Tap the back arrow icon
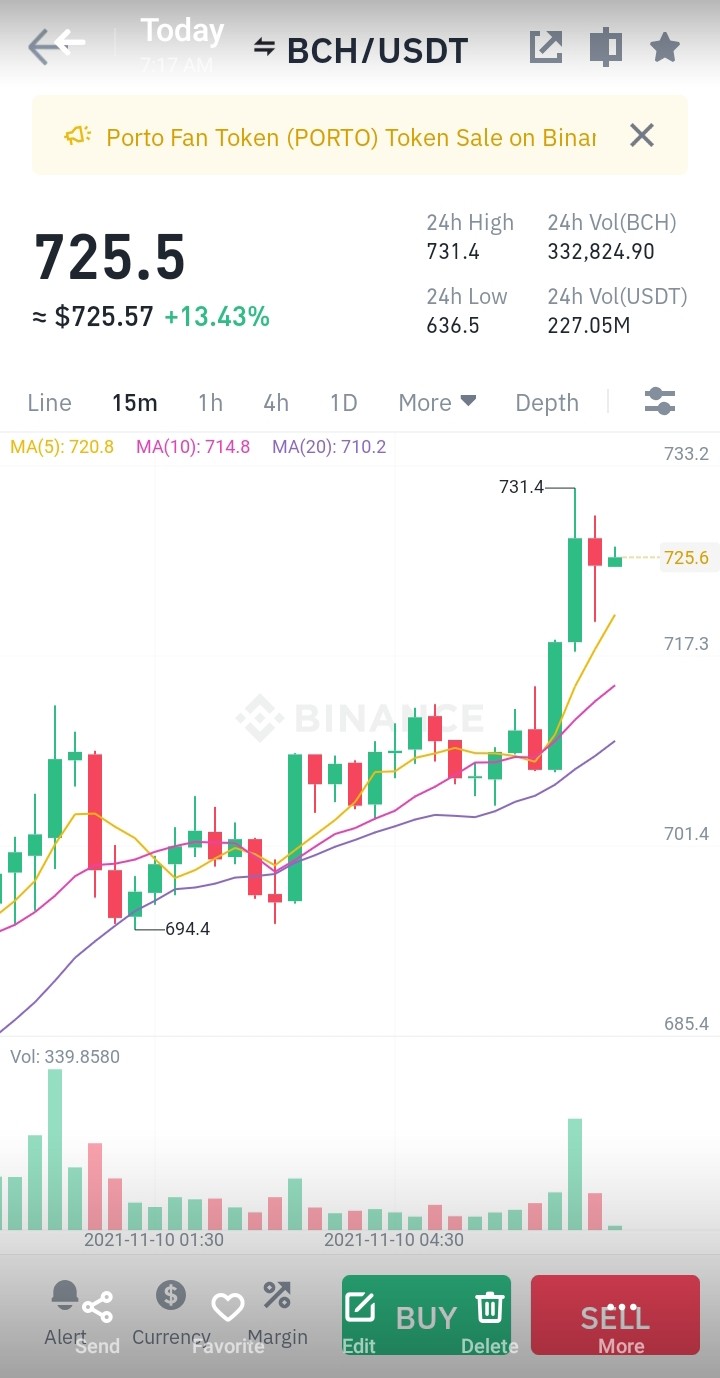 (x=57, y=45)
